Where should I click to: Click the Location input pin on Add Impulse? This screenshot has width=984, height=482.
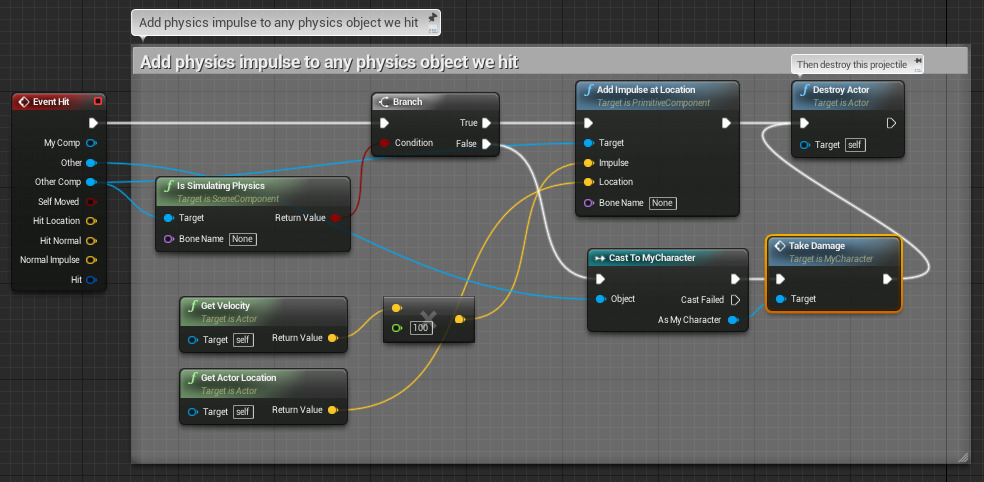pyautogui.click(x=588, y=182)
